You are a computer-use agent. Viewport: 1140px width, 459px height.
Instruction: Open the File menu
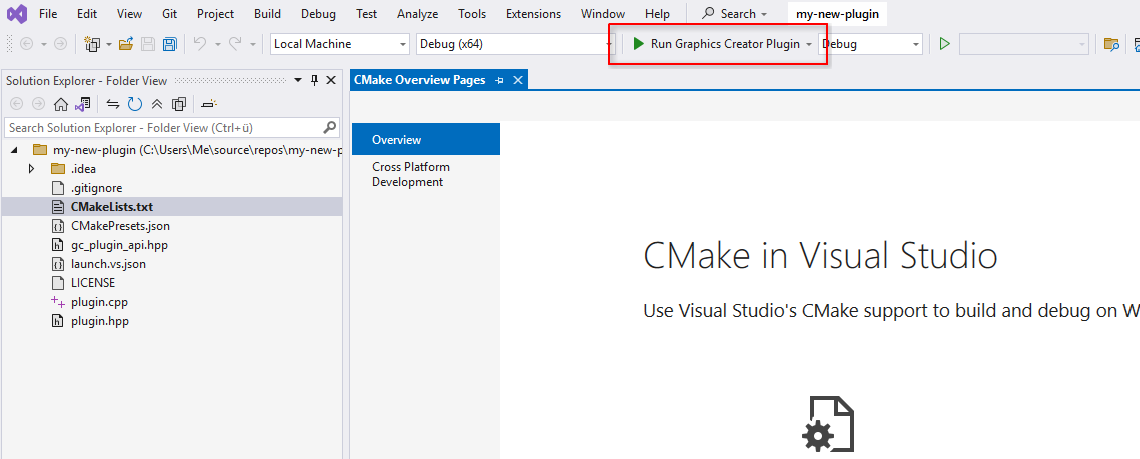click(48, 14)
